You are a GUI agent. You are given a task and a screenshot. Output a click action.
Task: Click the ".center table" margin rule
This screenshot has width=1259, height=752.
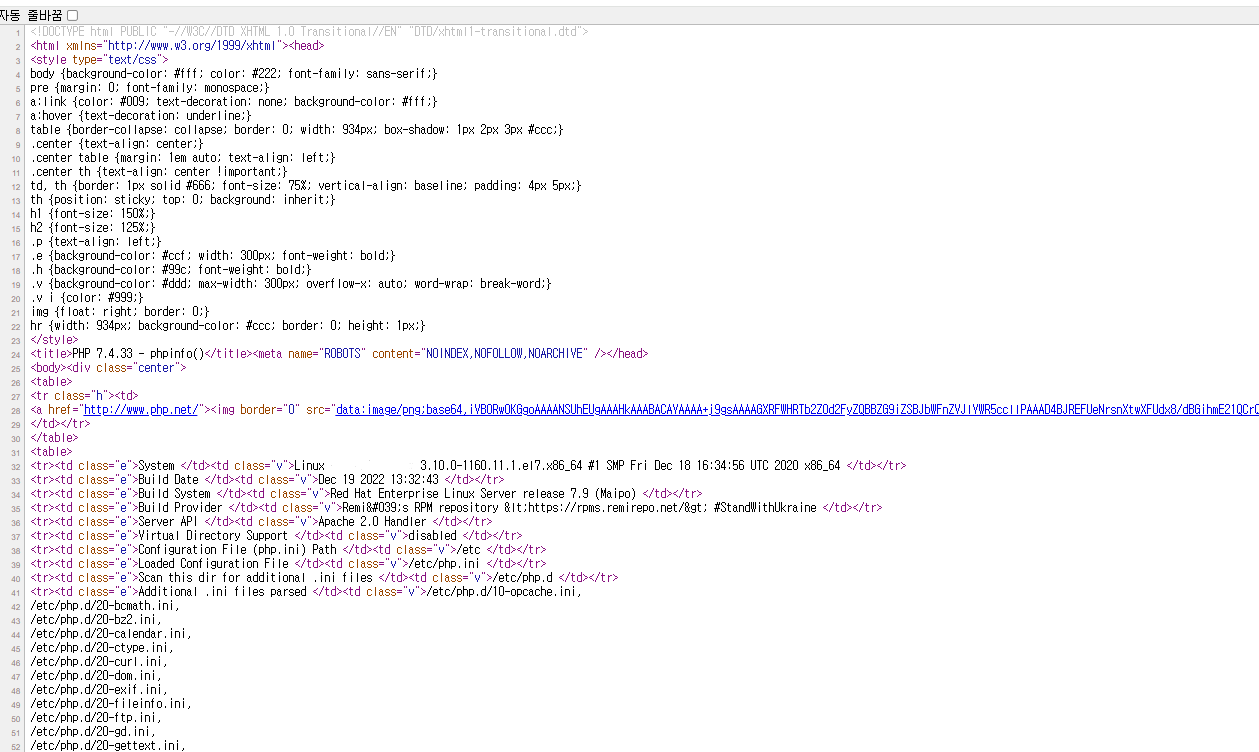[183, 158]
